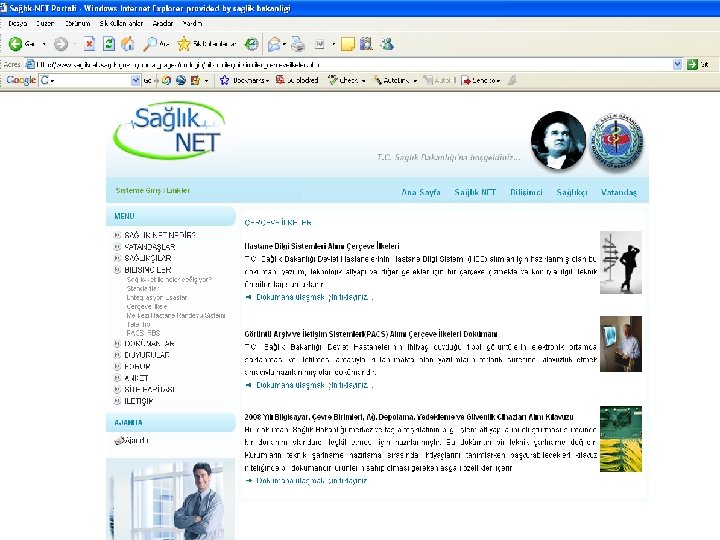Click the Google toolbar logo
This screenshot has width=720, height=540.
pos(21,80)
